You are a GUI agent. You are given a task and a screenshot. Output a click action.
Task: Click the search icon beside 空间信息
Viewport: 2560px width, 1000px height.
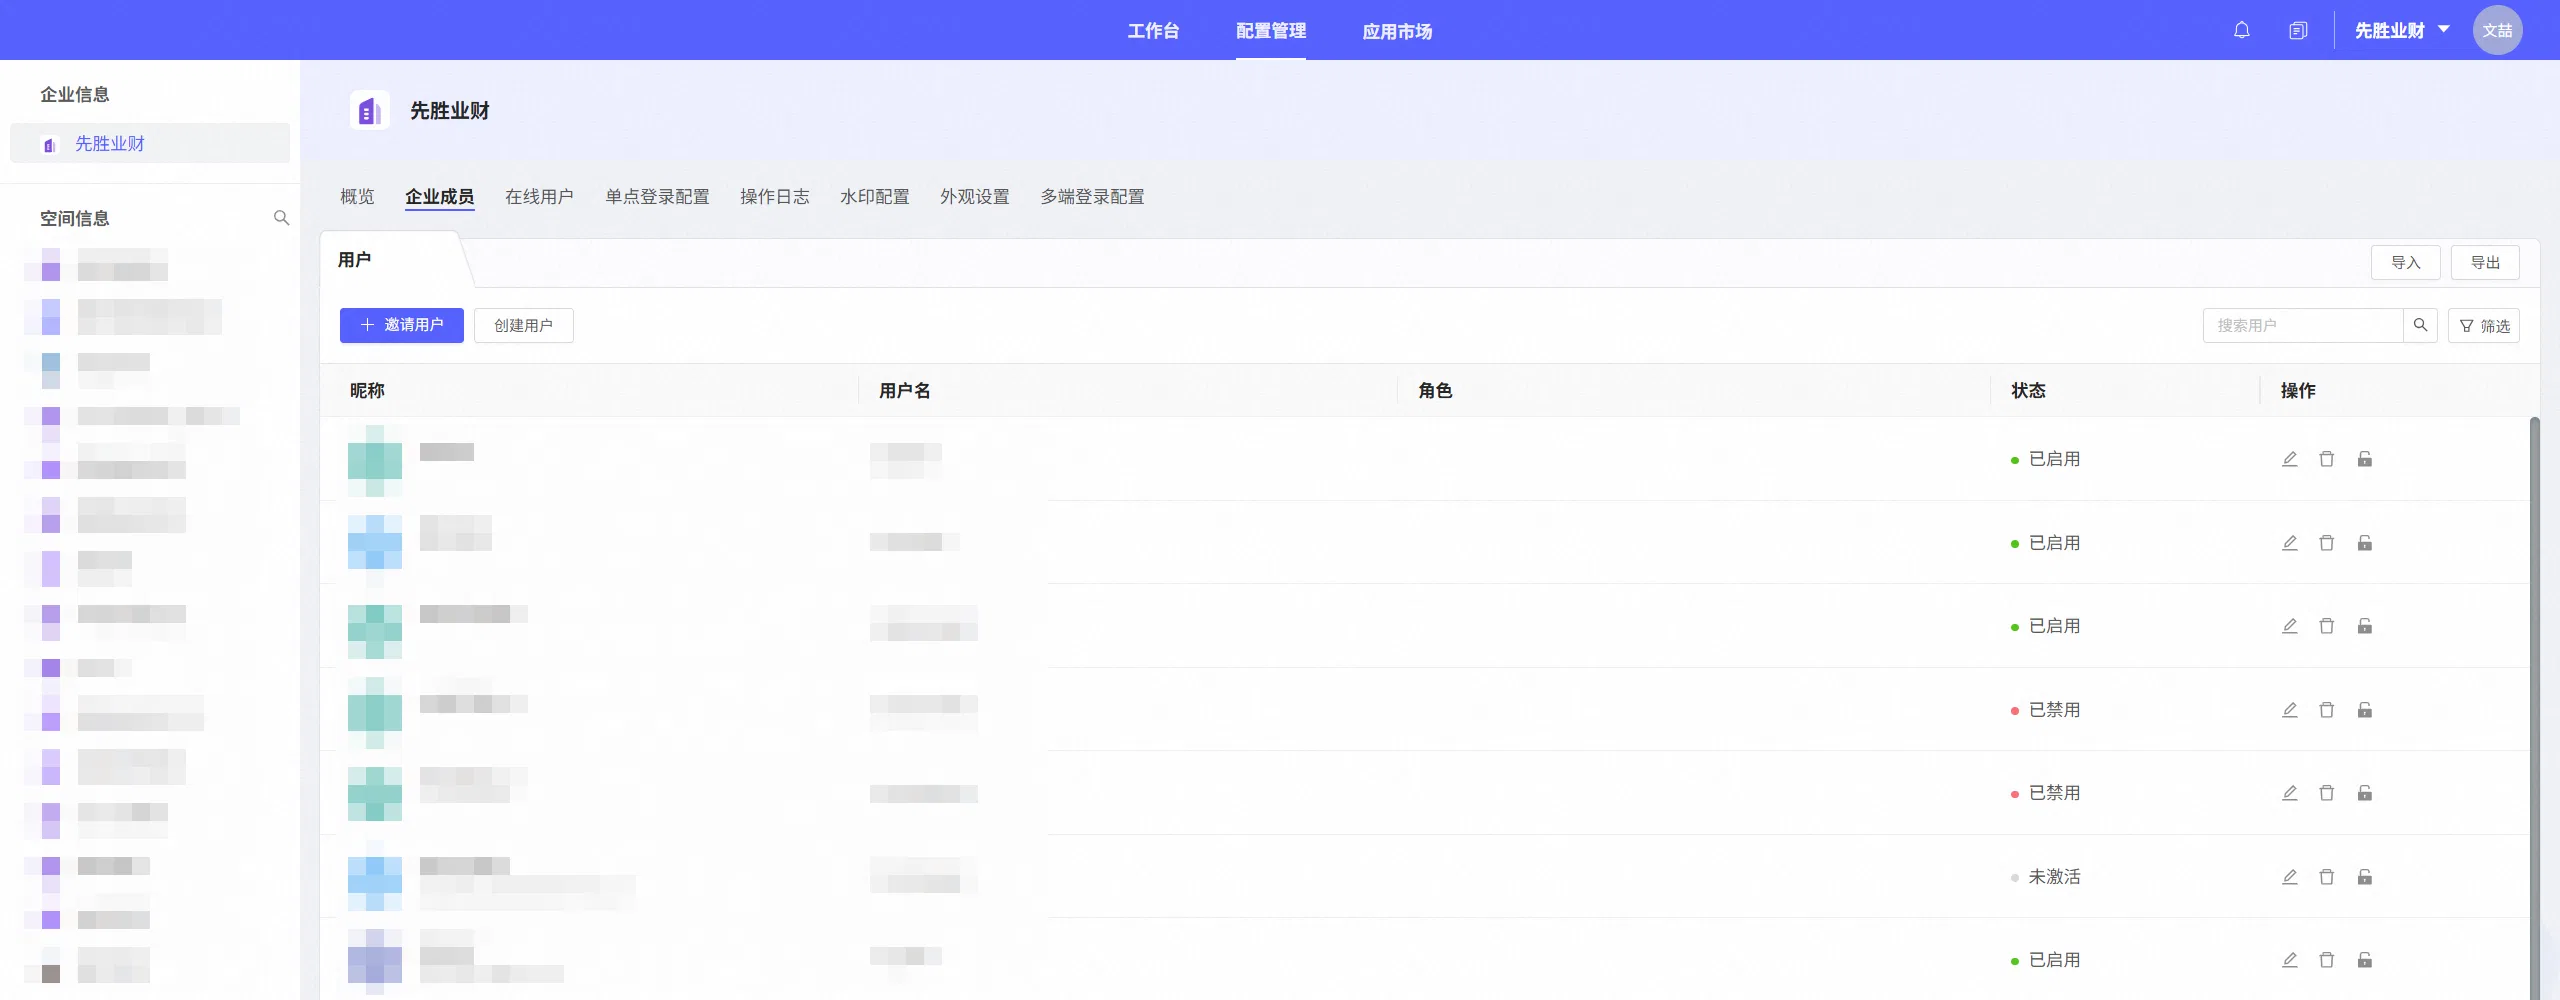tap(281, 218)
